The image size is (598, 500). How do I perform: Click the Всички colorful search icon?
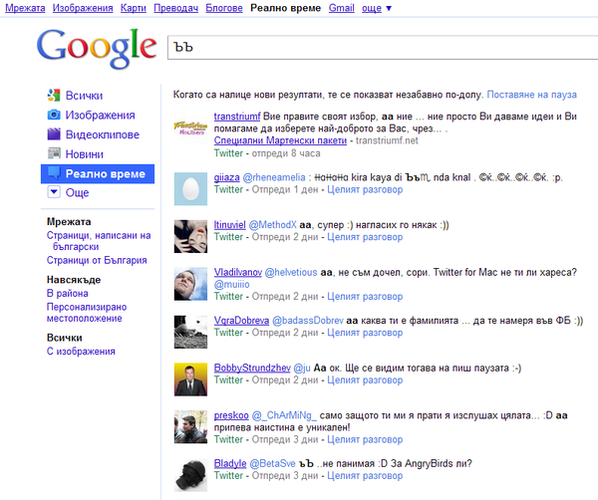pos(54,95)
